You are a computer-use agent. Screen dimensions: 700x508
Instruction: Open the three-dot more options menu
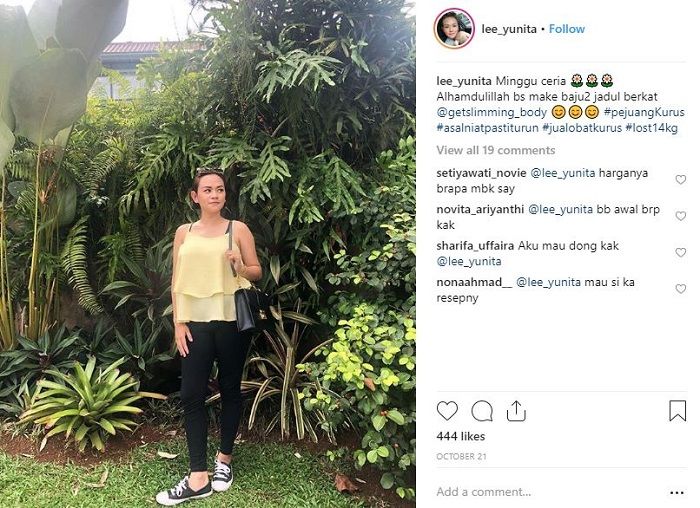[x=677, y=493]
